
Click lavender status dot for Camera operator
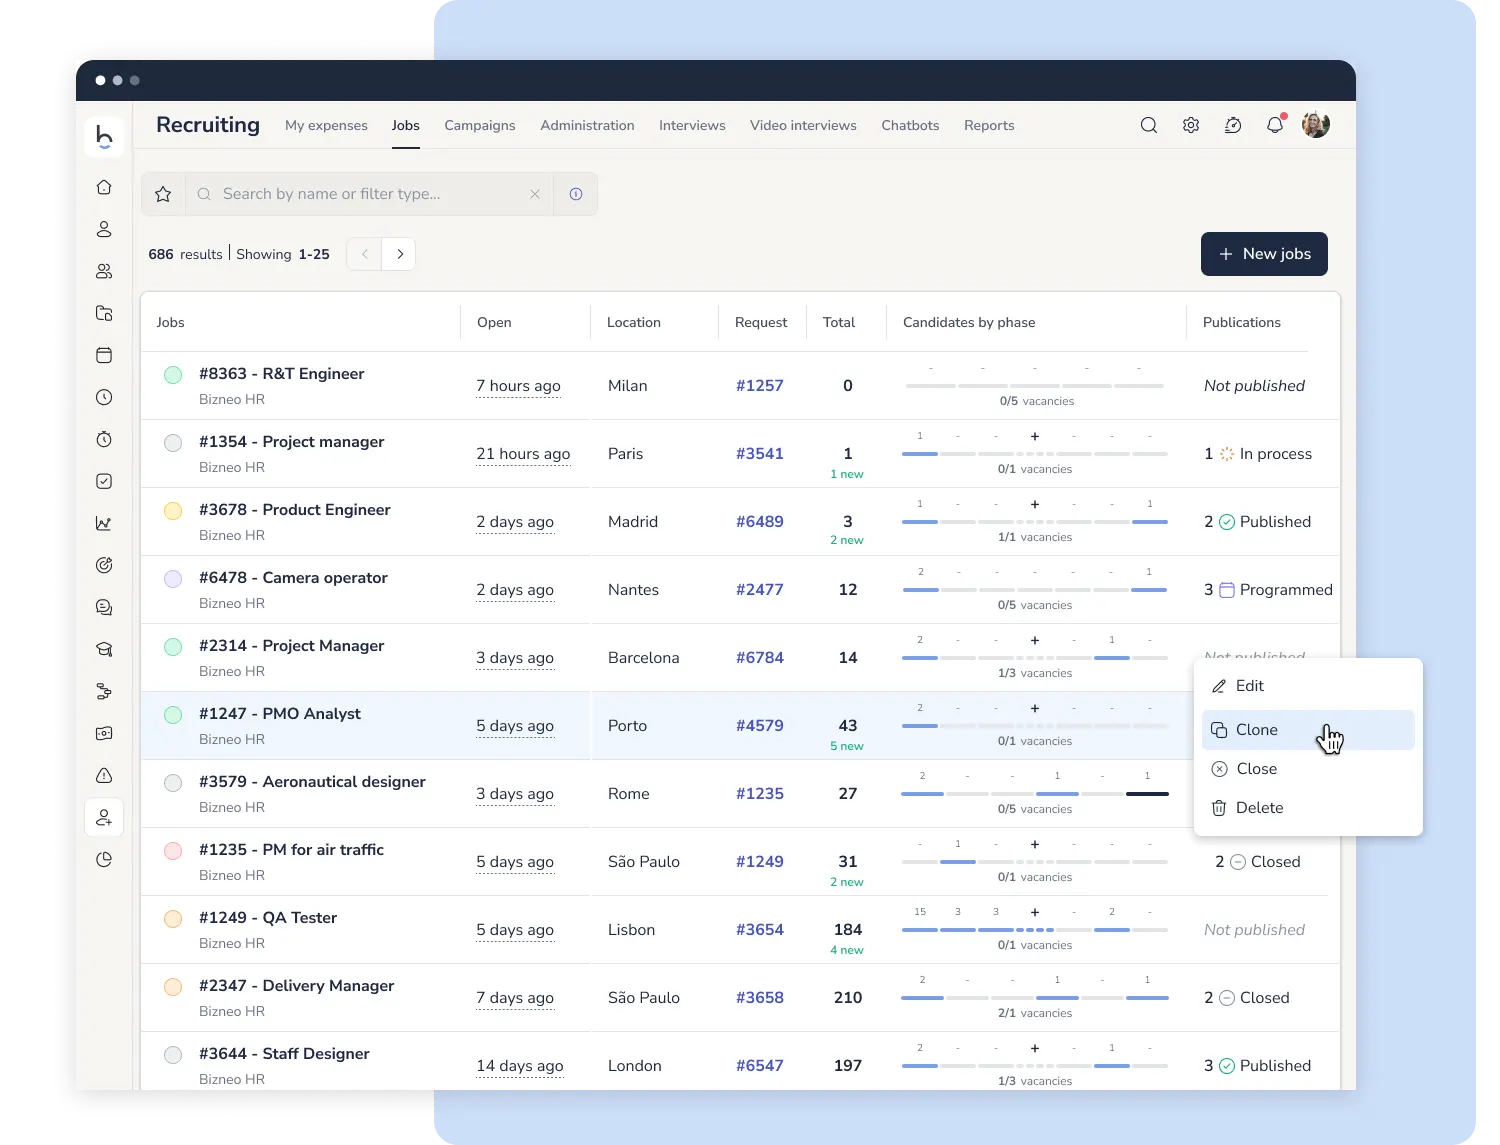(x=173, y=579)
